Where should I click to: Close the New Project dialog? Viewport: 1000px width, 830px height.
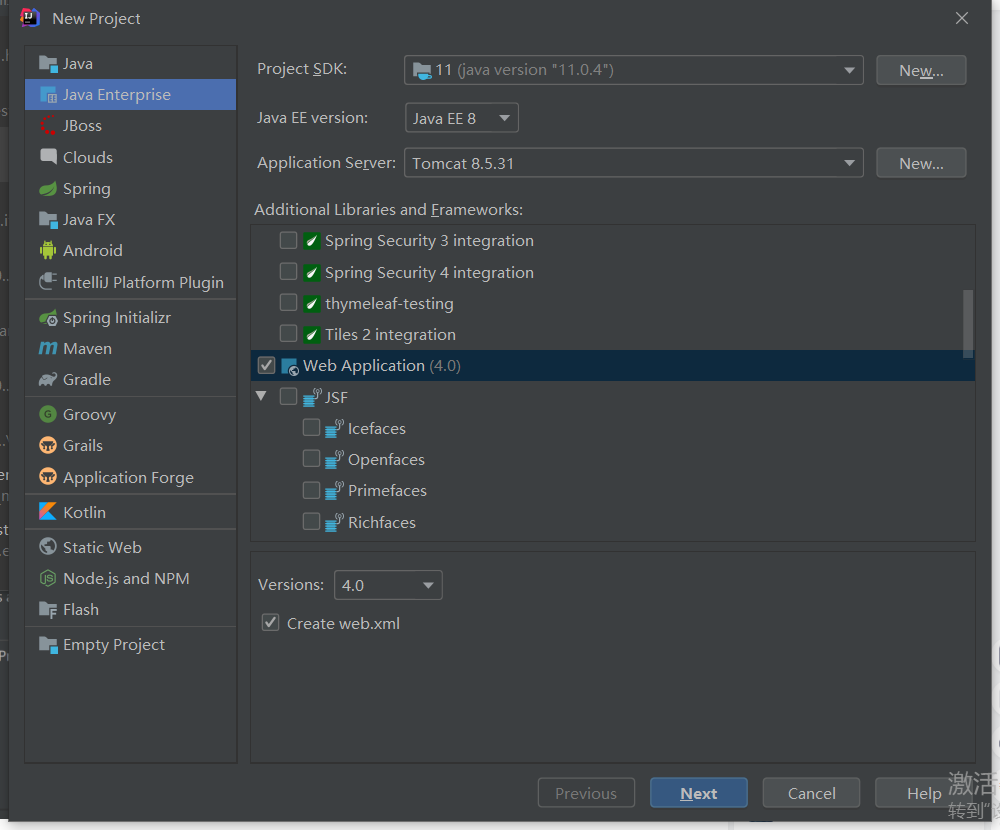[962, 18]
